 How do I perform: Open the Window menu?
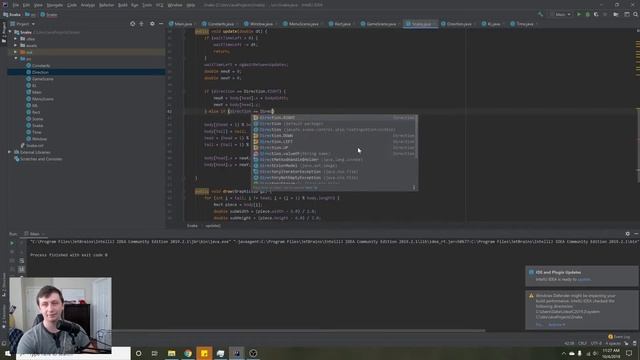pyautogui.click(x=175, y=5)
